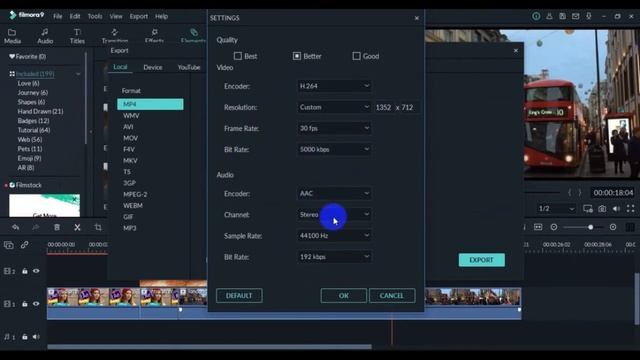
Task: Lock video track 2
Action: [x=25, y=271]
